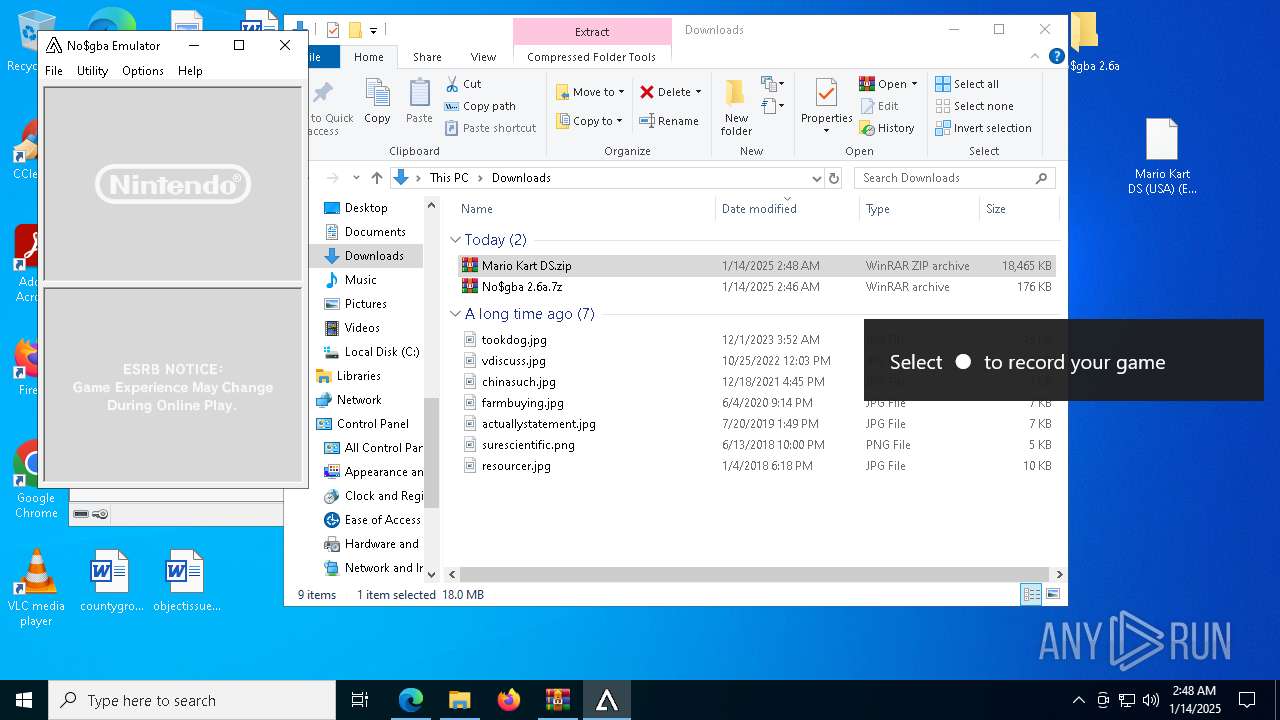Collapse the A long time ago group
This screenshot has width=1280, height=720.
point(456,314)
